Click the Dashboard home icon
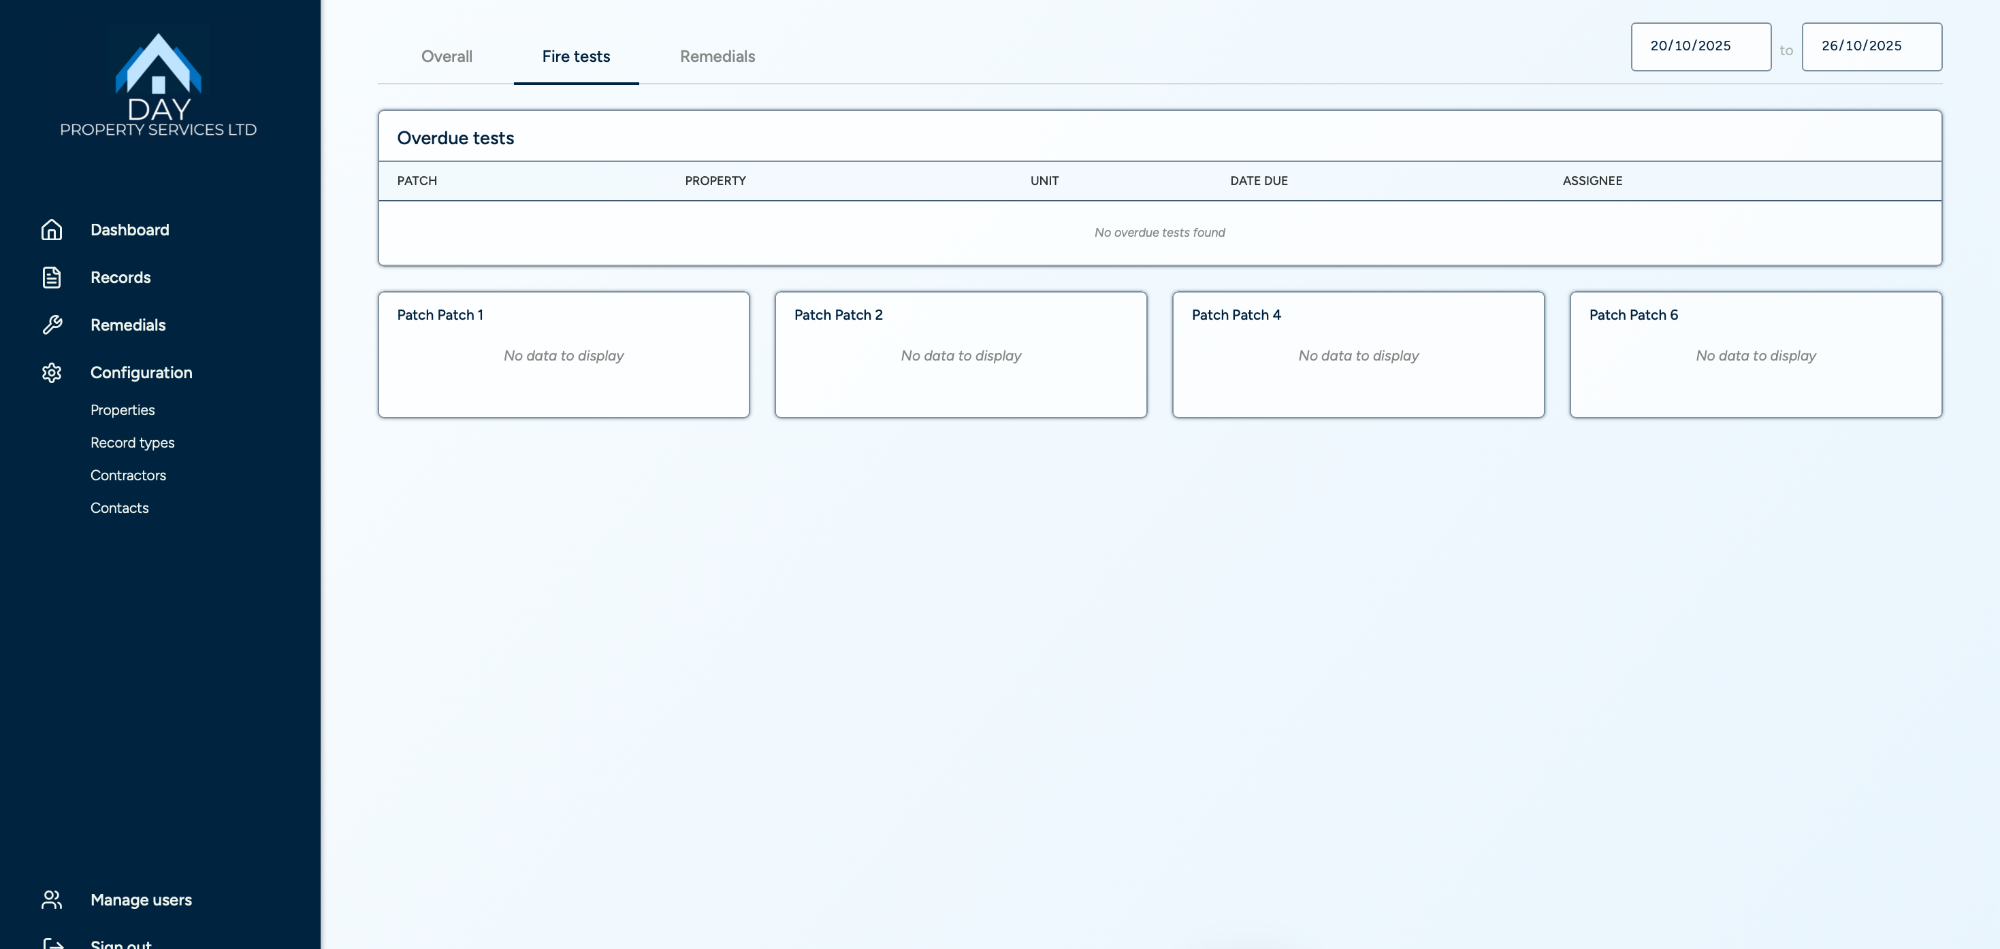Image resolution: width=2000 pixels, height=949 pixels. click(52, 230)
